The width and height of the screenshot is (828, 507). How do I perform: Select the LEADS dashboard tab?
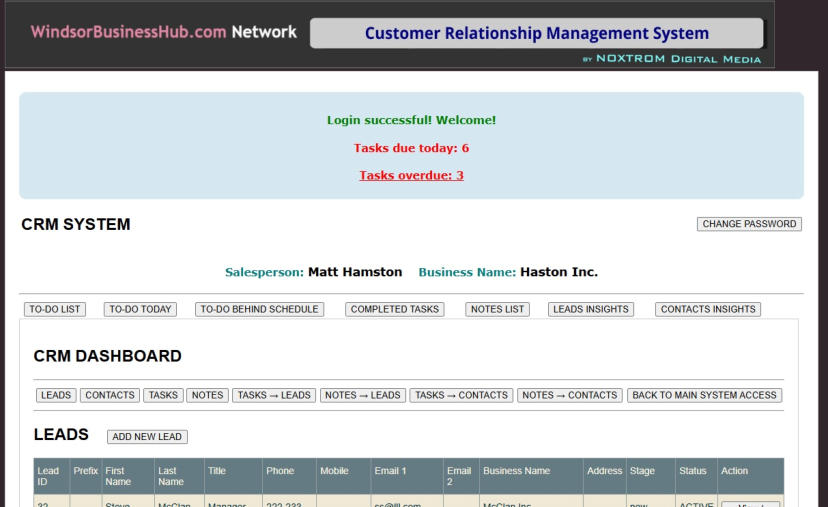pyautogui.click(x=56, y=395)
